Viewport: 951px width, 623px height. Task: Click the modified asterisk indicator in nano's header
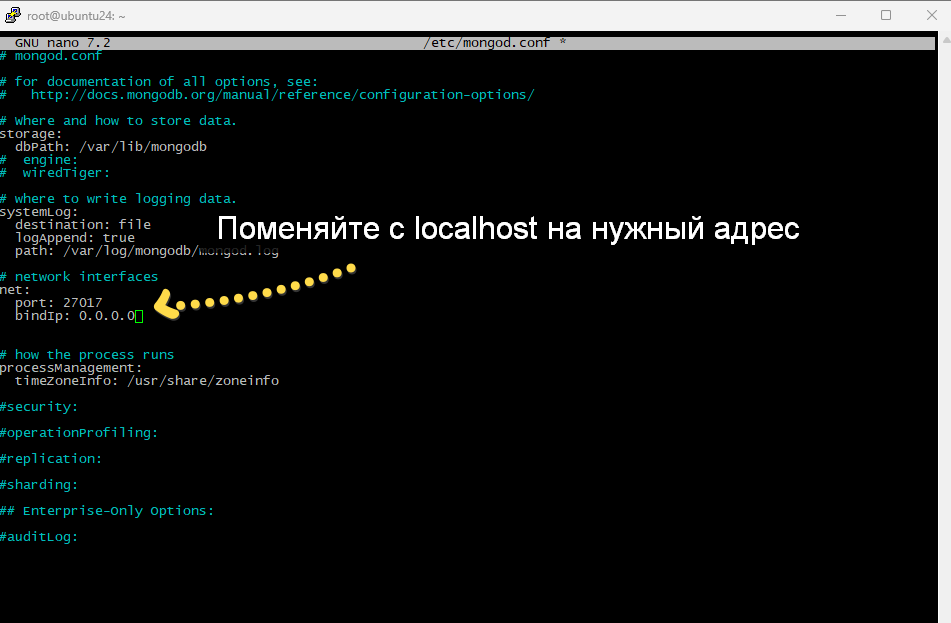(x=561, y=42)
